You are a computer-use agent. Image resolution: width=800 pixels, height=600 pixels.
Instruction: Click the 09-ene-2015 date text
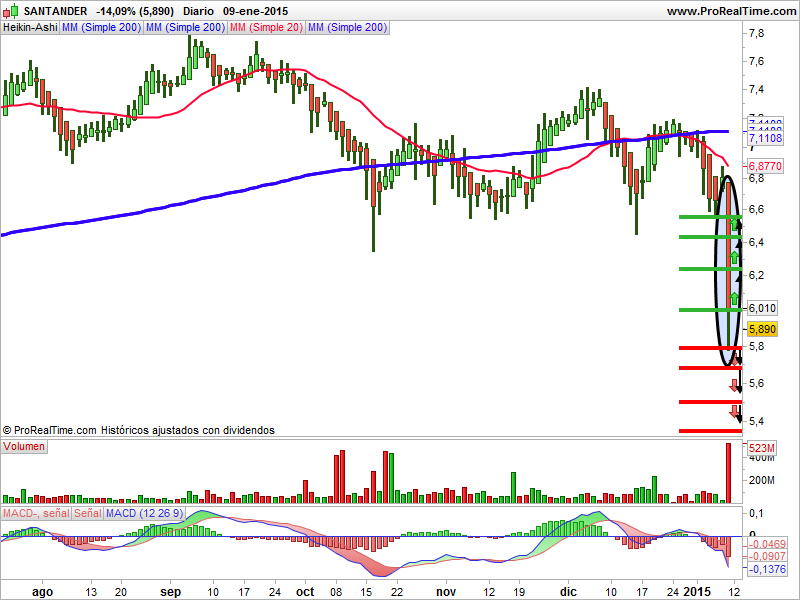255,11
